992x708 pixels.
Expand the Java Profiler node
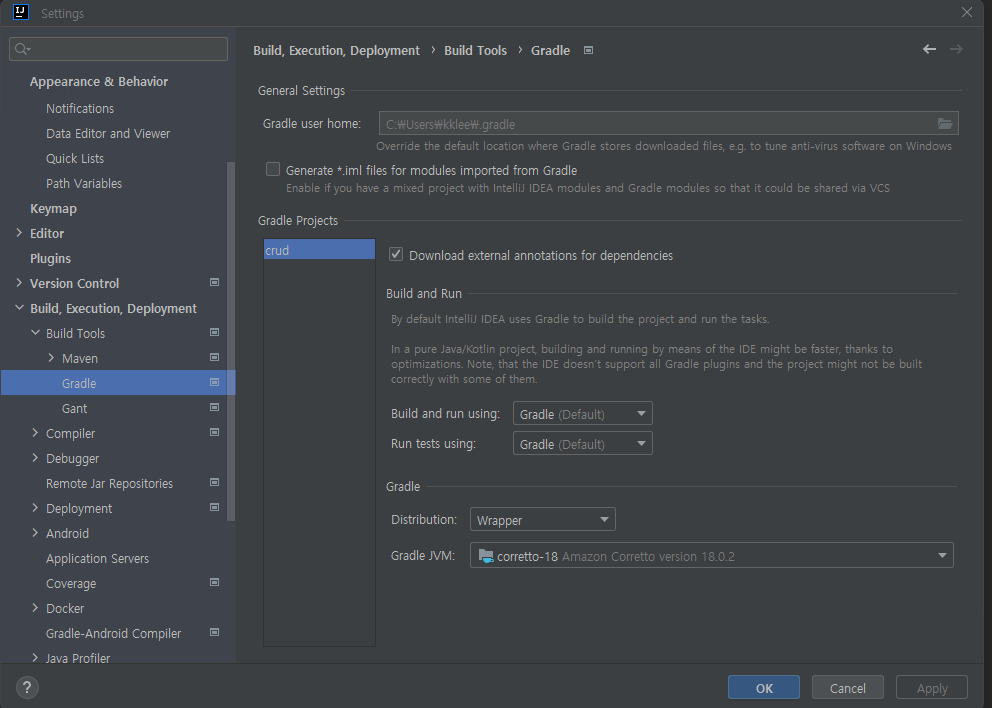(35, 658)
